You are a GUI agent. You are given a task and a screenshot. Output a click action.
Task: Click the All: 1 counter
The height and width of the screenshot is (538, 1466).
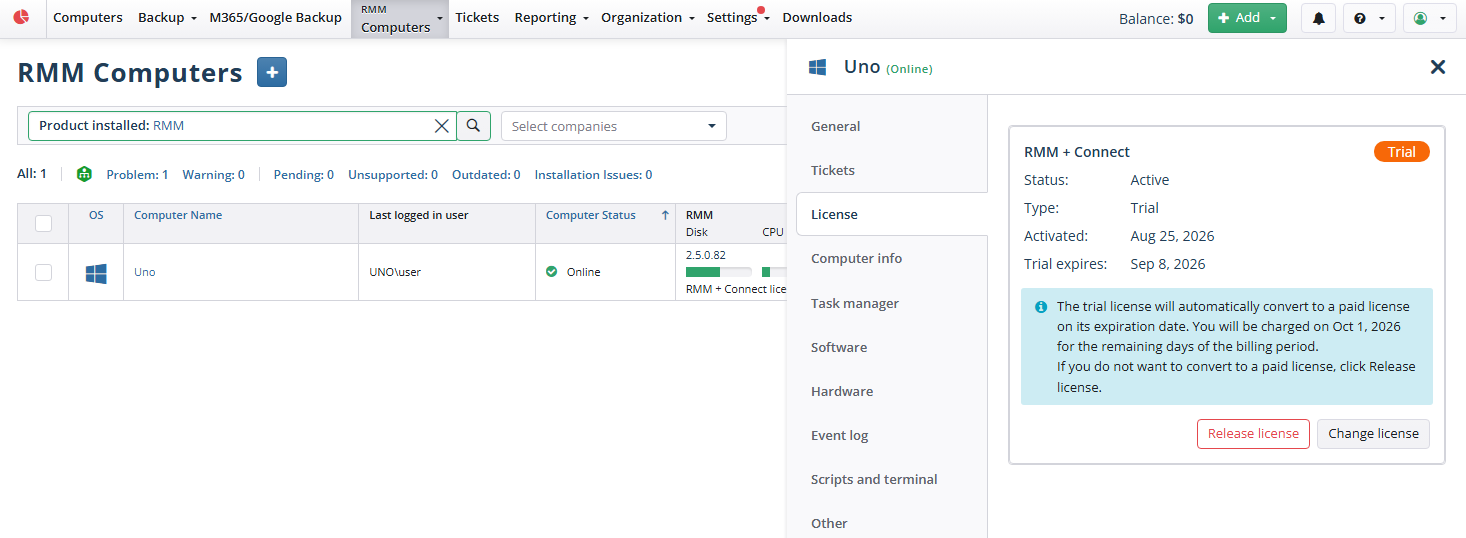[32, 174]
